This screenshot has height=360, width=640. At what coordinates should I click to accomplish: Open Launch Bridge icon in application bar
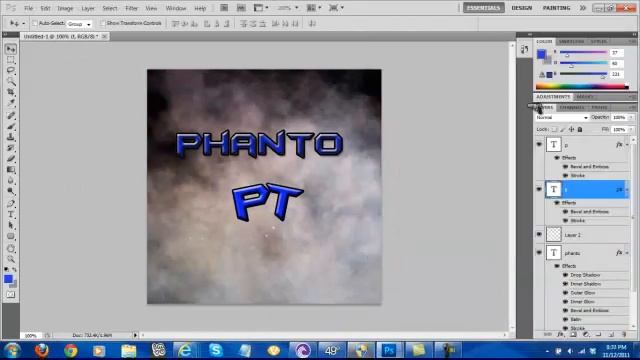(224, 8)
